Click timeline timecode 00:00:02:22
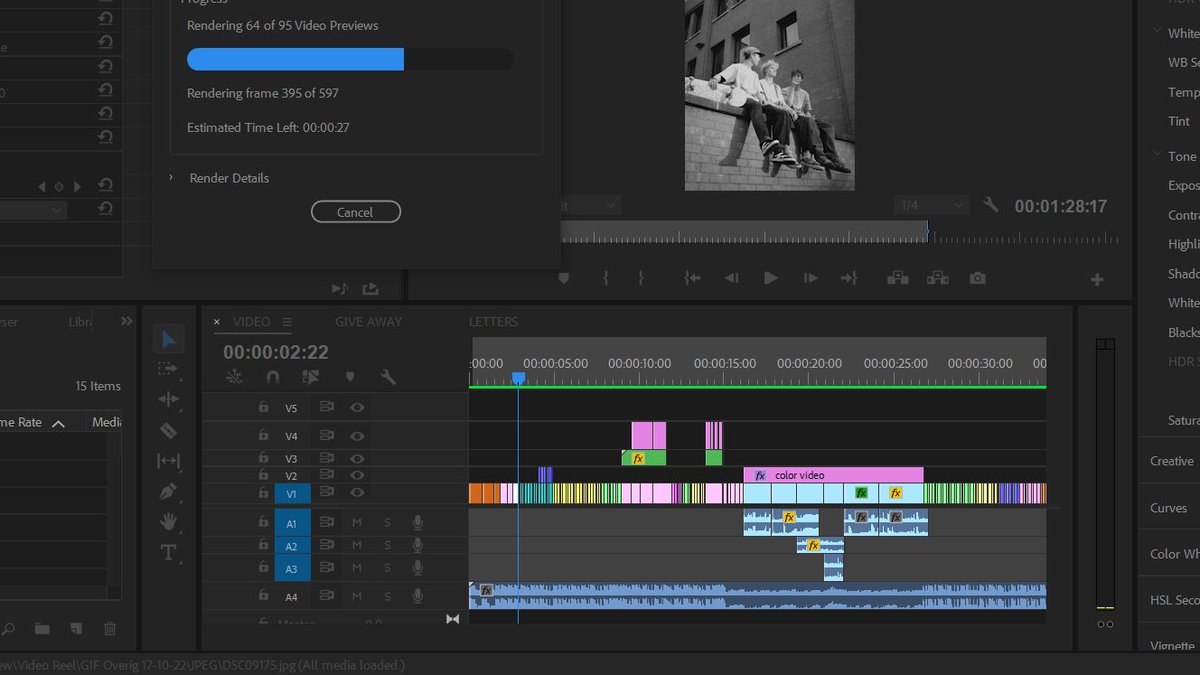 tap(276, 352)
